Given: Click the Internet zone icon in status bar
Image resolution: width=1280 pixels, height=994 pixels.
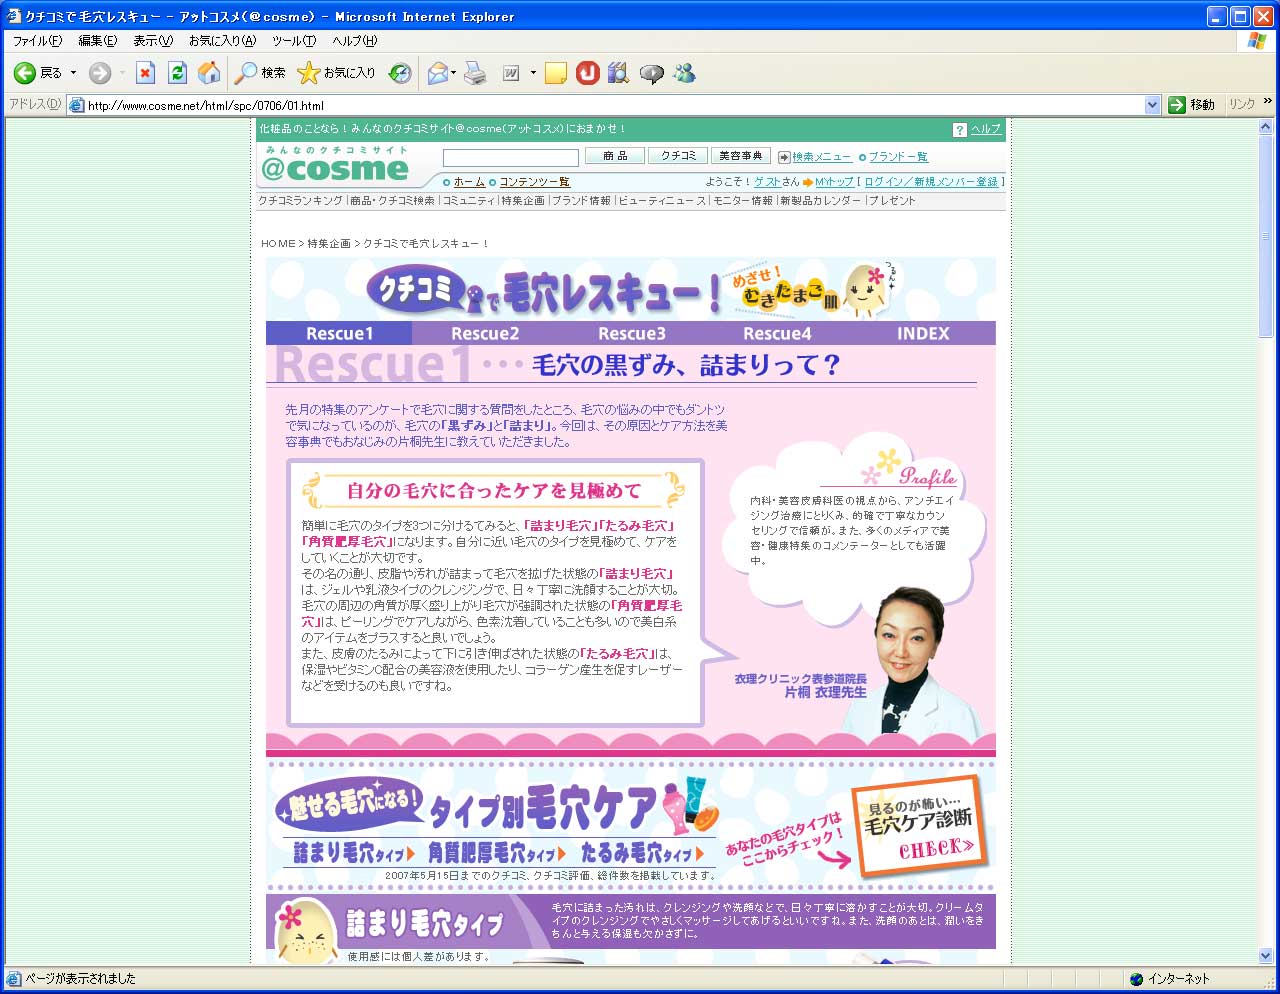Looking at the screenshot, I should click(1136, 979).
